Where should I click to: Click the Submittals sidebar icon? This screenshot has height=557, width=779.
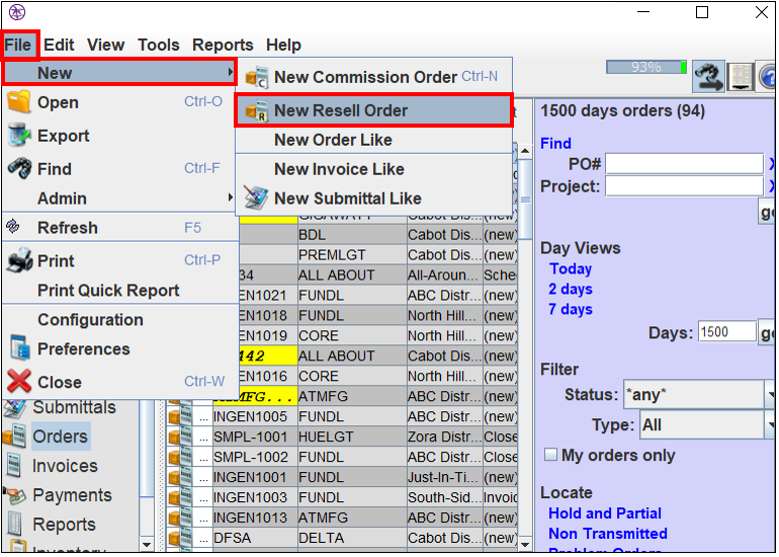[x=14, y=407]
